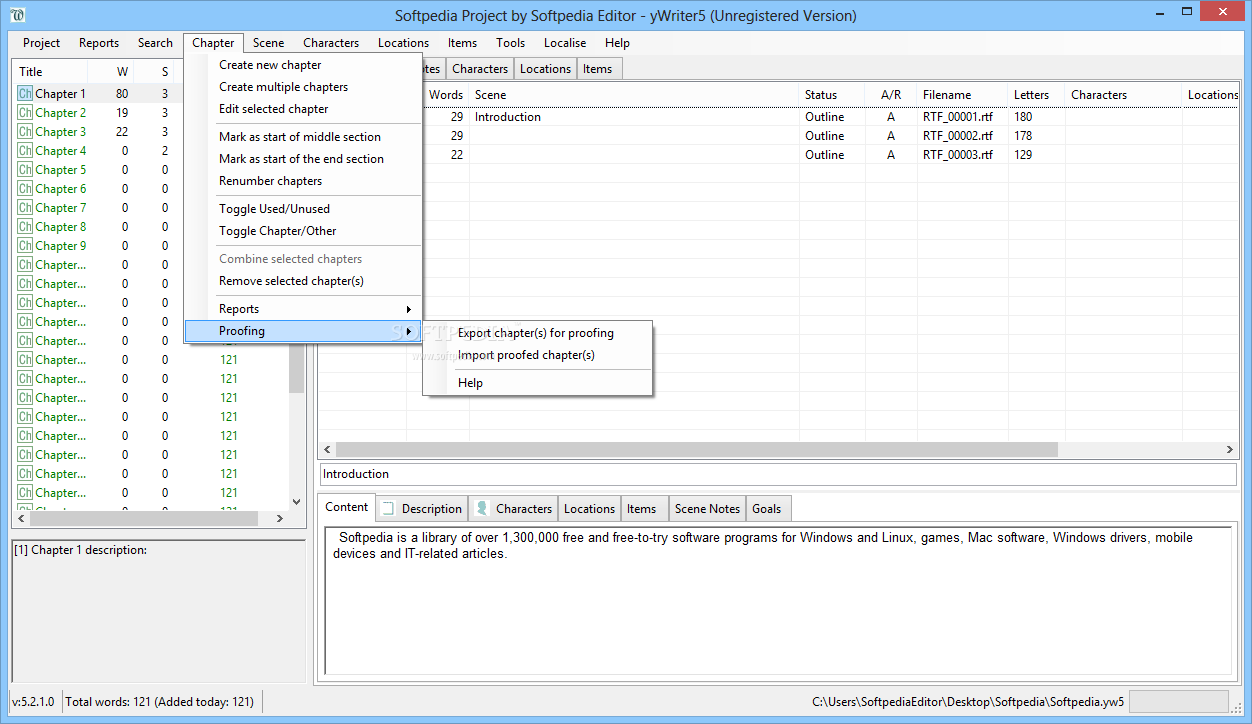Click the Chapter 1 description box
This screenshot has height=724, width=1252.
[x=158, y=610]
